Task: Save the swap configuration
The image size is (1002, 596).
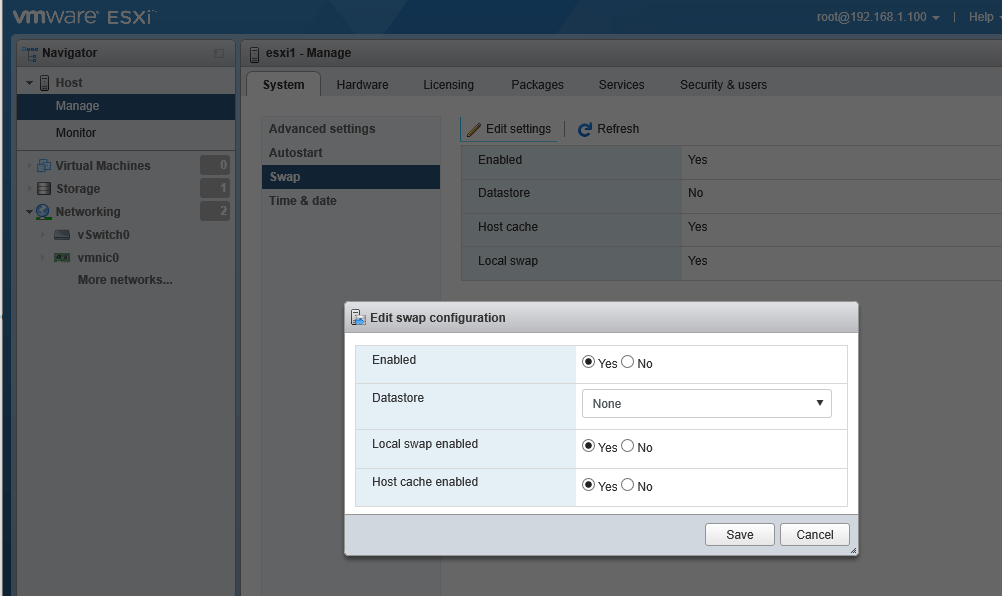Action: [x=739, y=535]
